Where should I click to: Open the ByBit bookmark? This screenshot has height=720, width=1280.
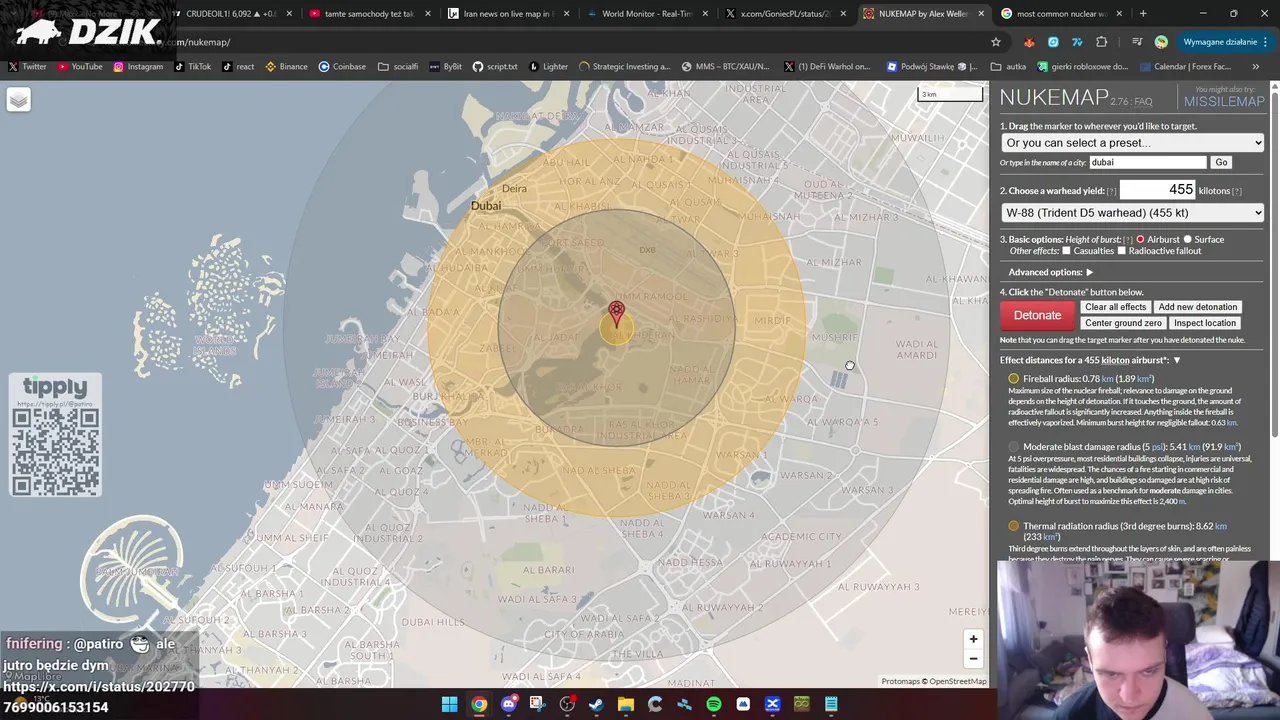tap(445, 67)
